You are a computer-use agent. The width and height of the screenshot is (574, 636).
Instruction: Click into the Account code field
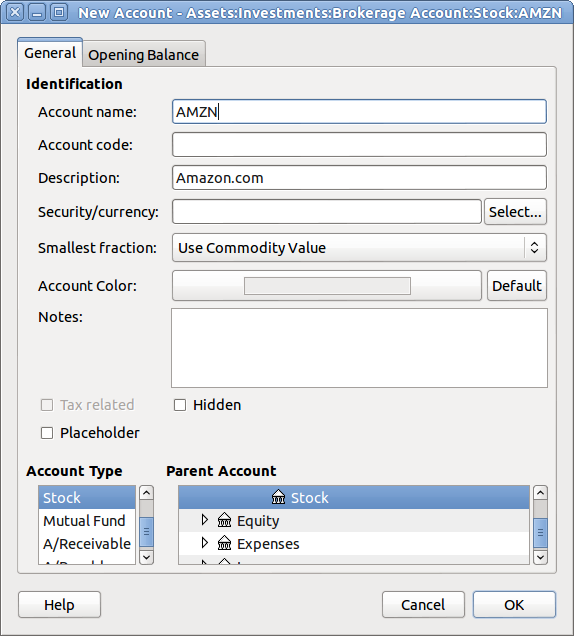coord(359,145)
